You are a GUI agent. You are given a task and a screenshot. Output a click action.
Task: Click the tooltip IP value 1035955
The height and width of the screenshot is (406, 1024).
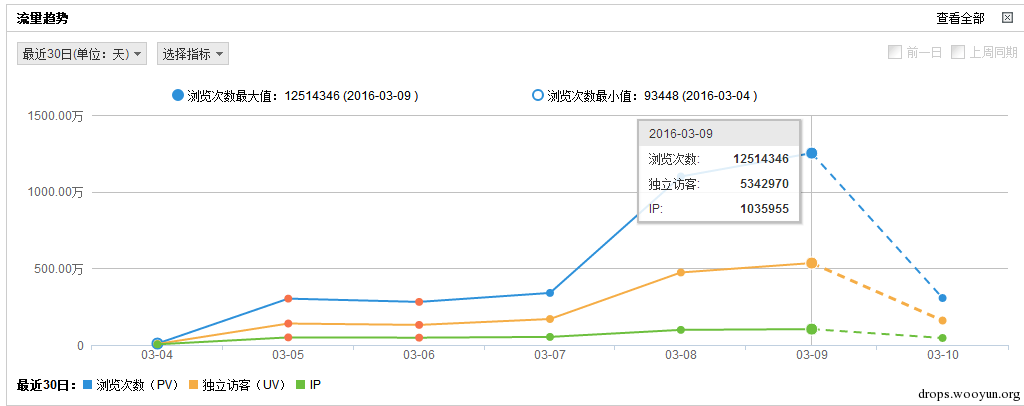(764, 210)
